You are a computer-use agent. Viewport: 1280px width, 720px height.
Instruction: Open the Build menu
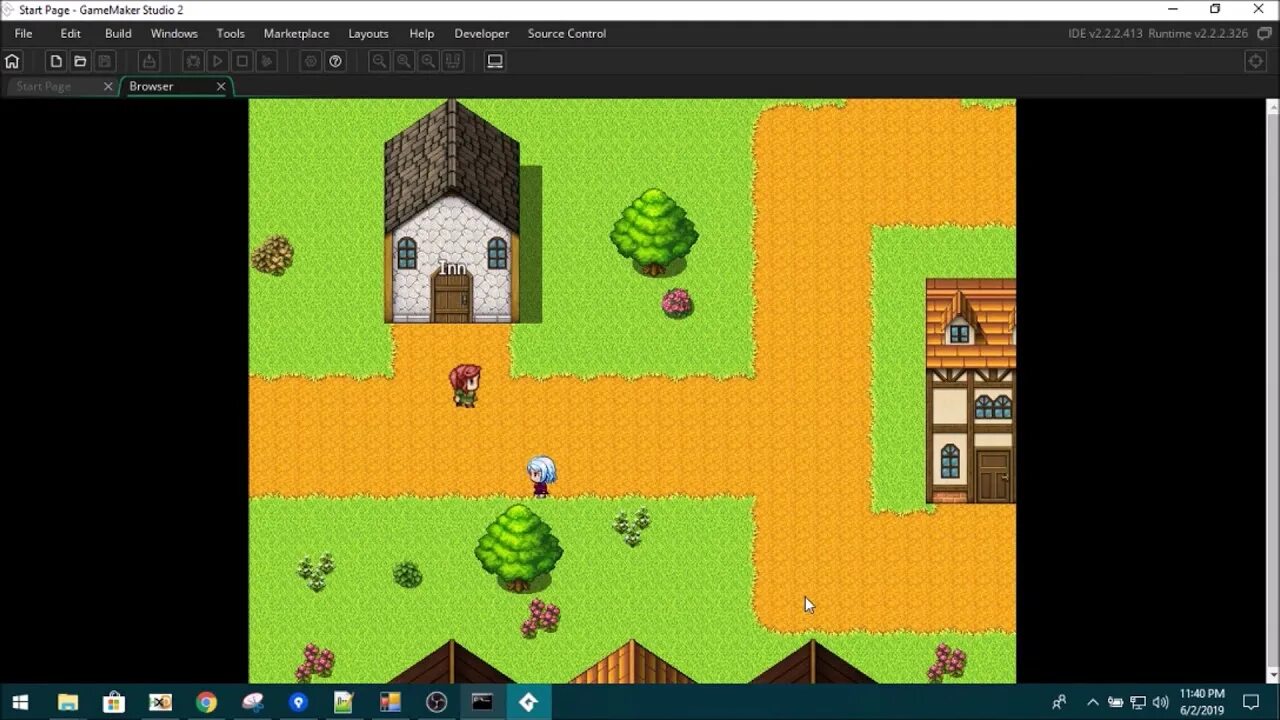tap(118, 33)
